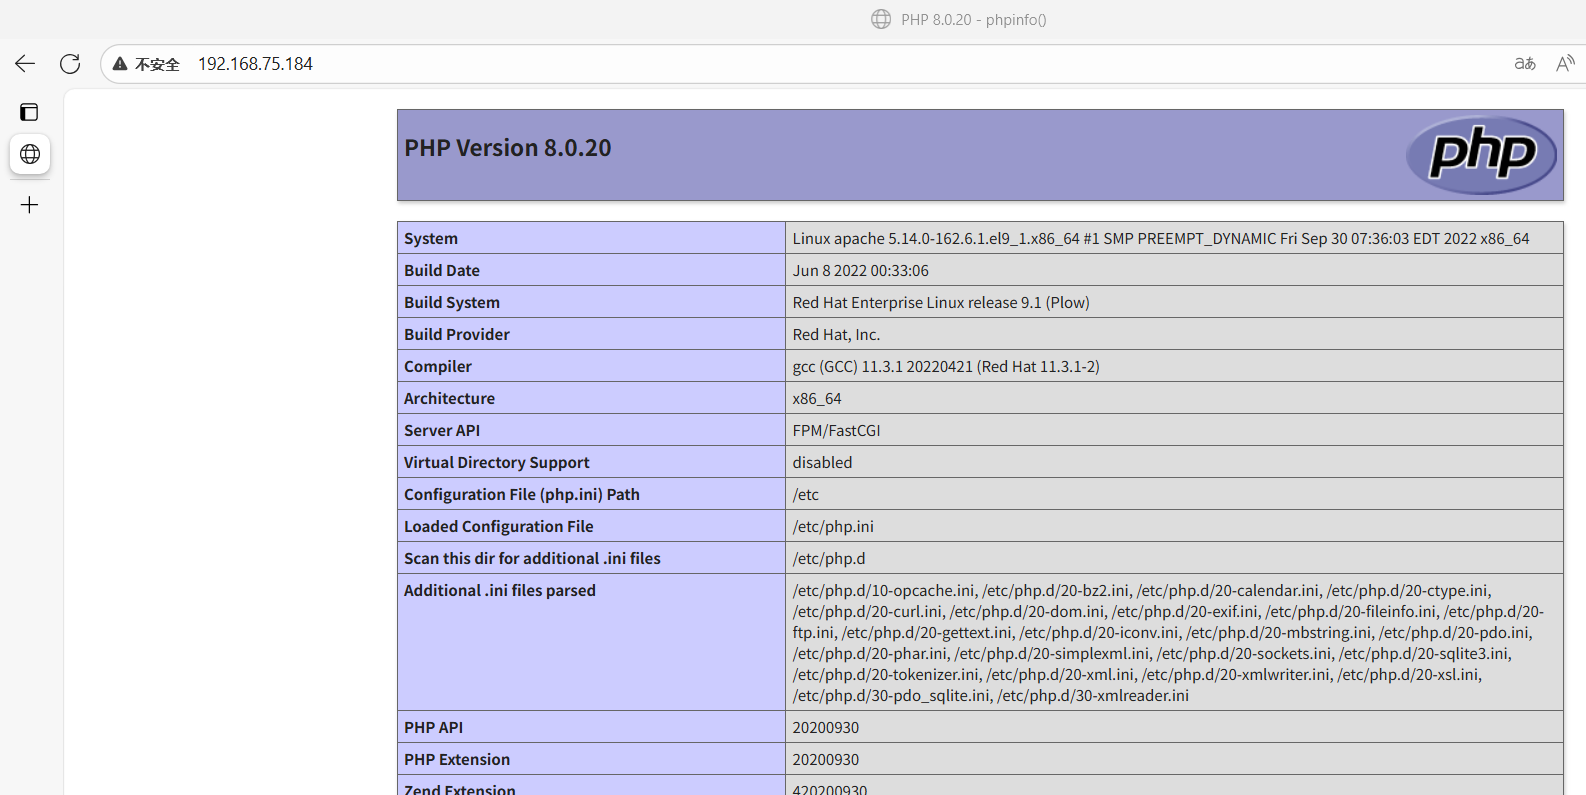Click the 'disabled' value
Image resolution: width=1586 pixels, height=795 pixels.
823,462
